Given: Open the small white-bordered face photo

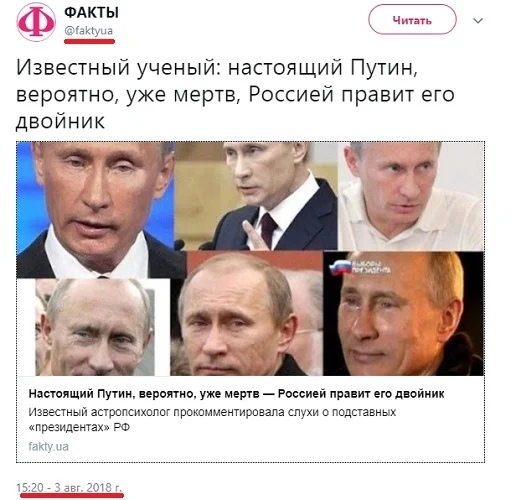Looking at the screenshot, I should (x=95, y=327).
